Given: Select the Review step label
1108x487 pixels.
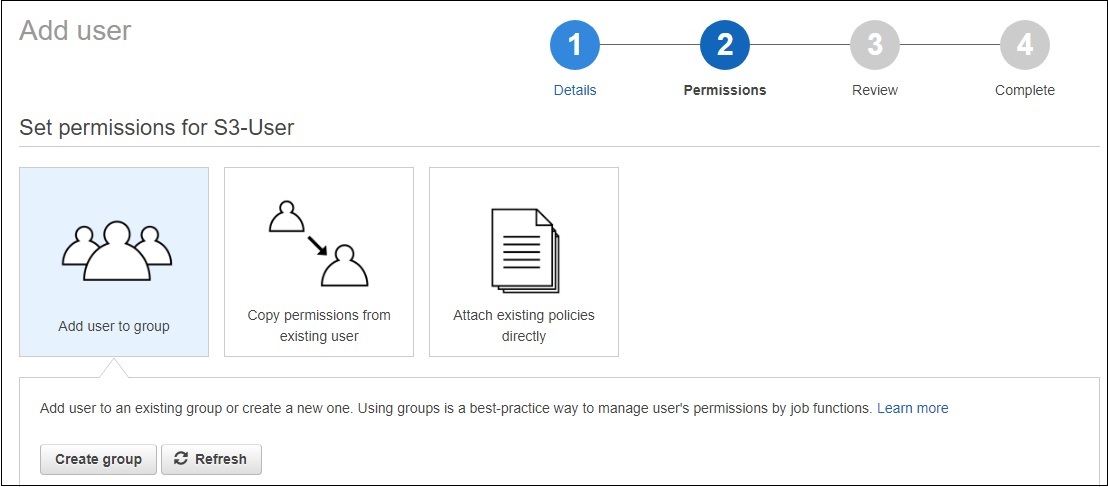Looking at the screenshot, I should (x=875, y=90).
